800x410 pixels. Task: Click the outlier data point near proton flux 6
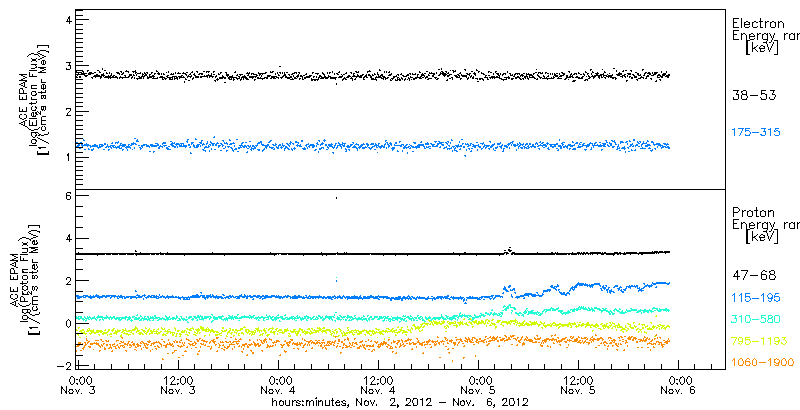pyautogui.click(x=336, y=197)
